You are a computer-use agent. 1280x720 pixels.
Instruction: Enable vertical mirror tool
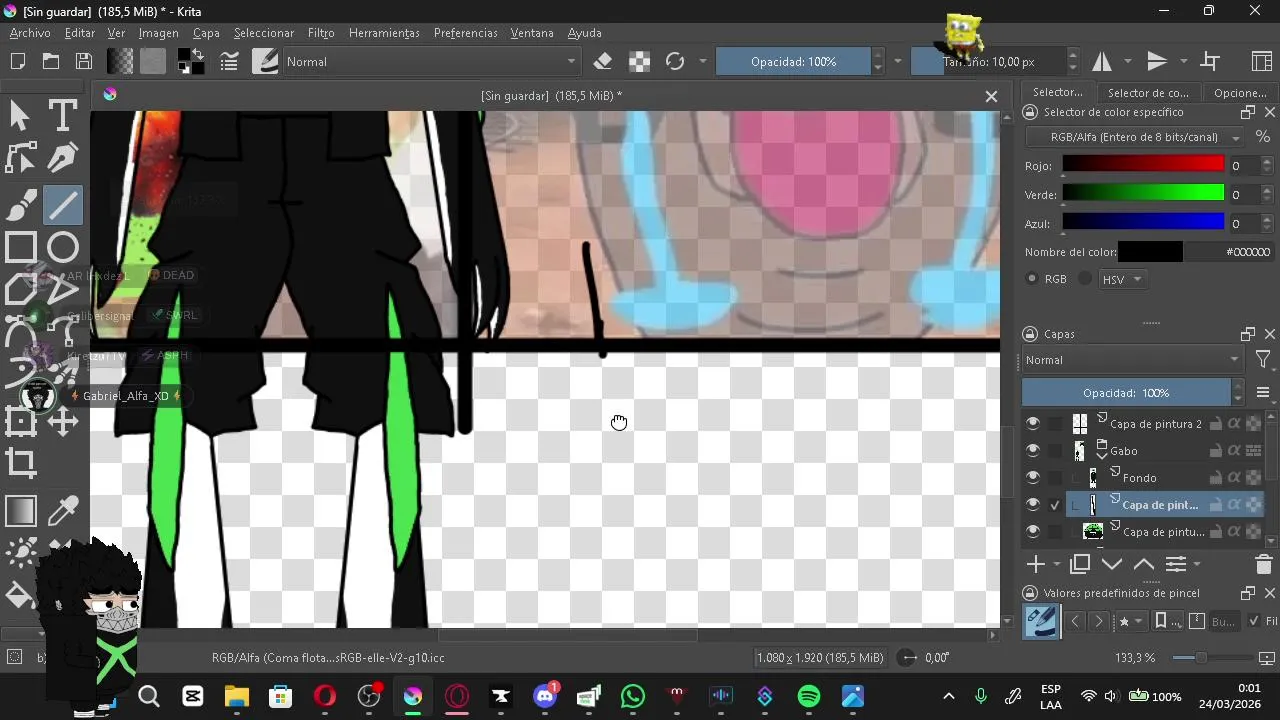pyautogui.click(x=1157, y=62)
